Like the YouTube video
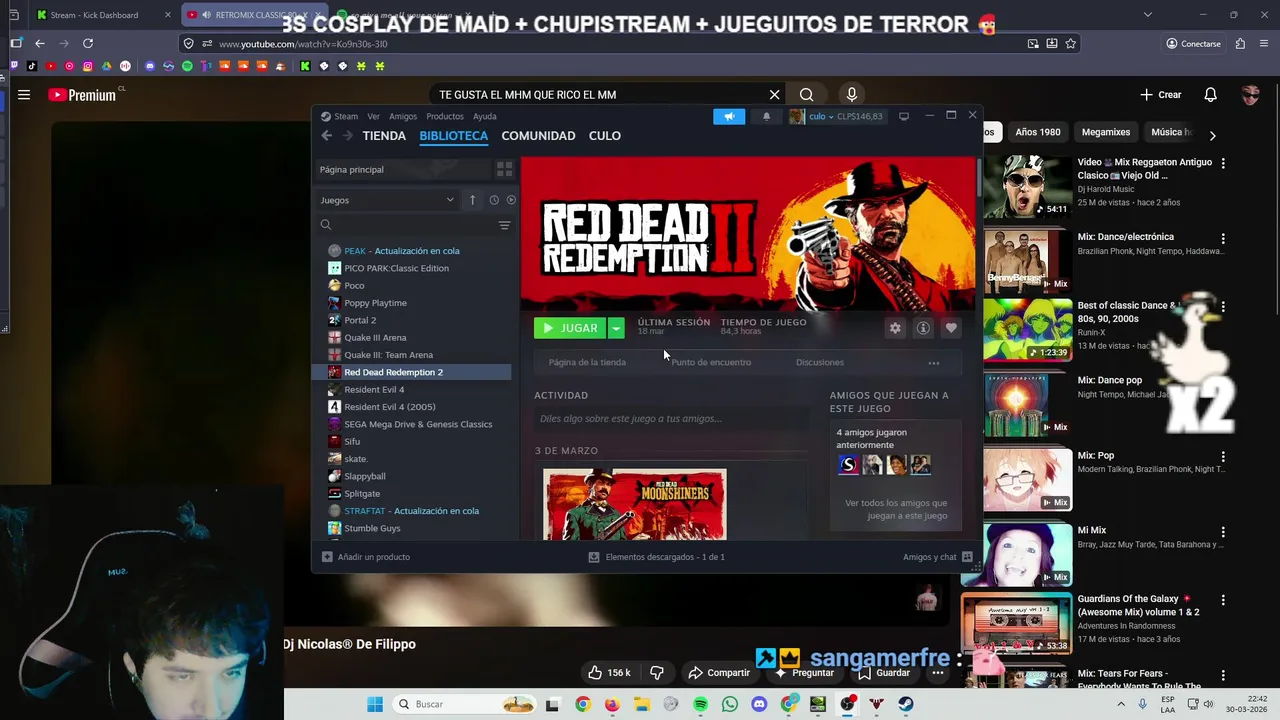The image size is (1280, 720). pos(609,673)
